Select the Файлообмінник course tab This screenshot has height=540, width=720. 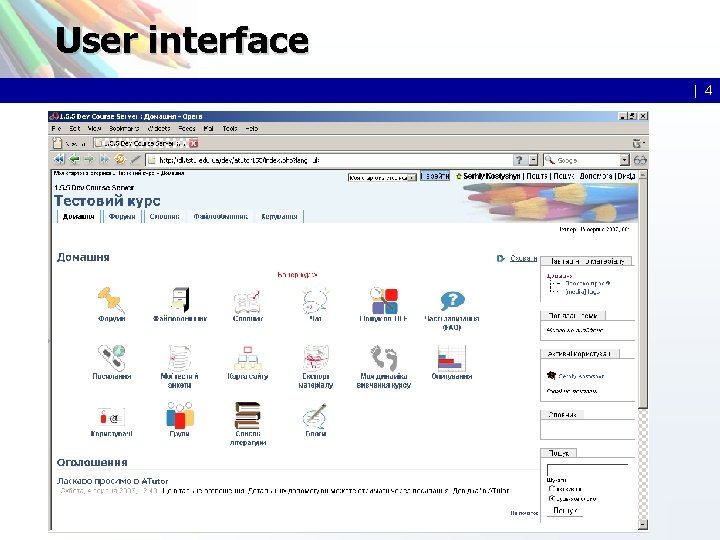click(x=220, y=216)
